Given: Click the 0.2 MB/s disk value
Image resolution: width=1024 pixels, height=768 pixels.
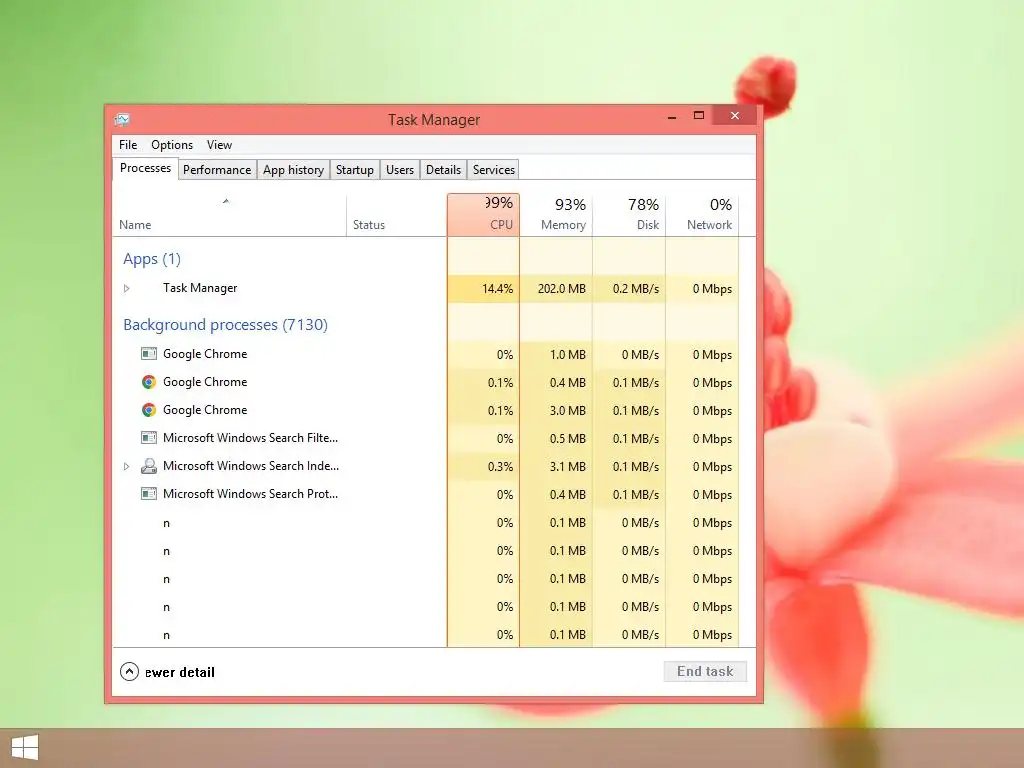Looking at the screenshot, I should 636,289.
